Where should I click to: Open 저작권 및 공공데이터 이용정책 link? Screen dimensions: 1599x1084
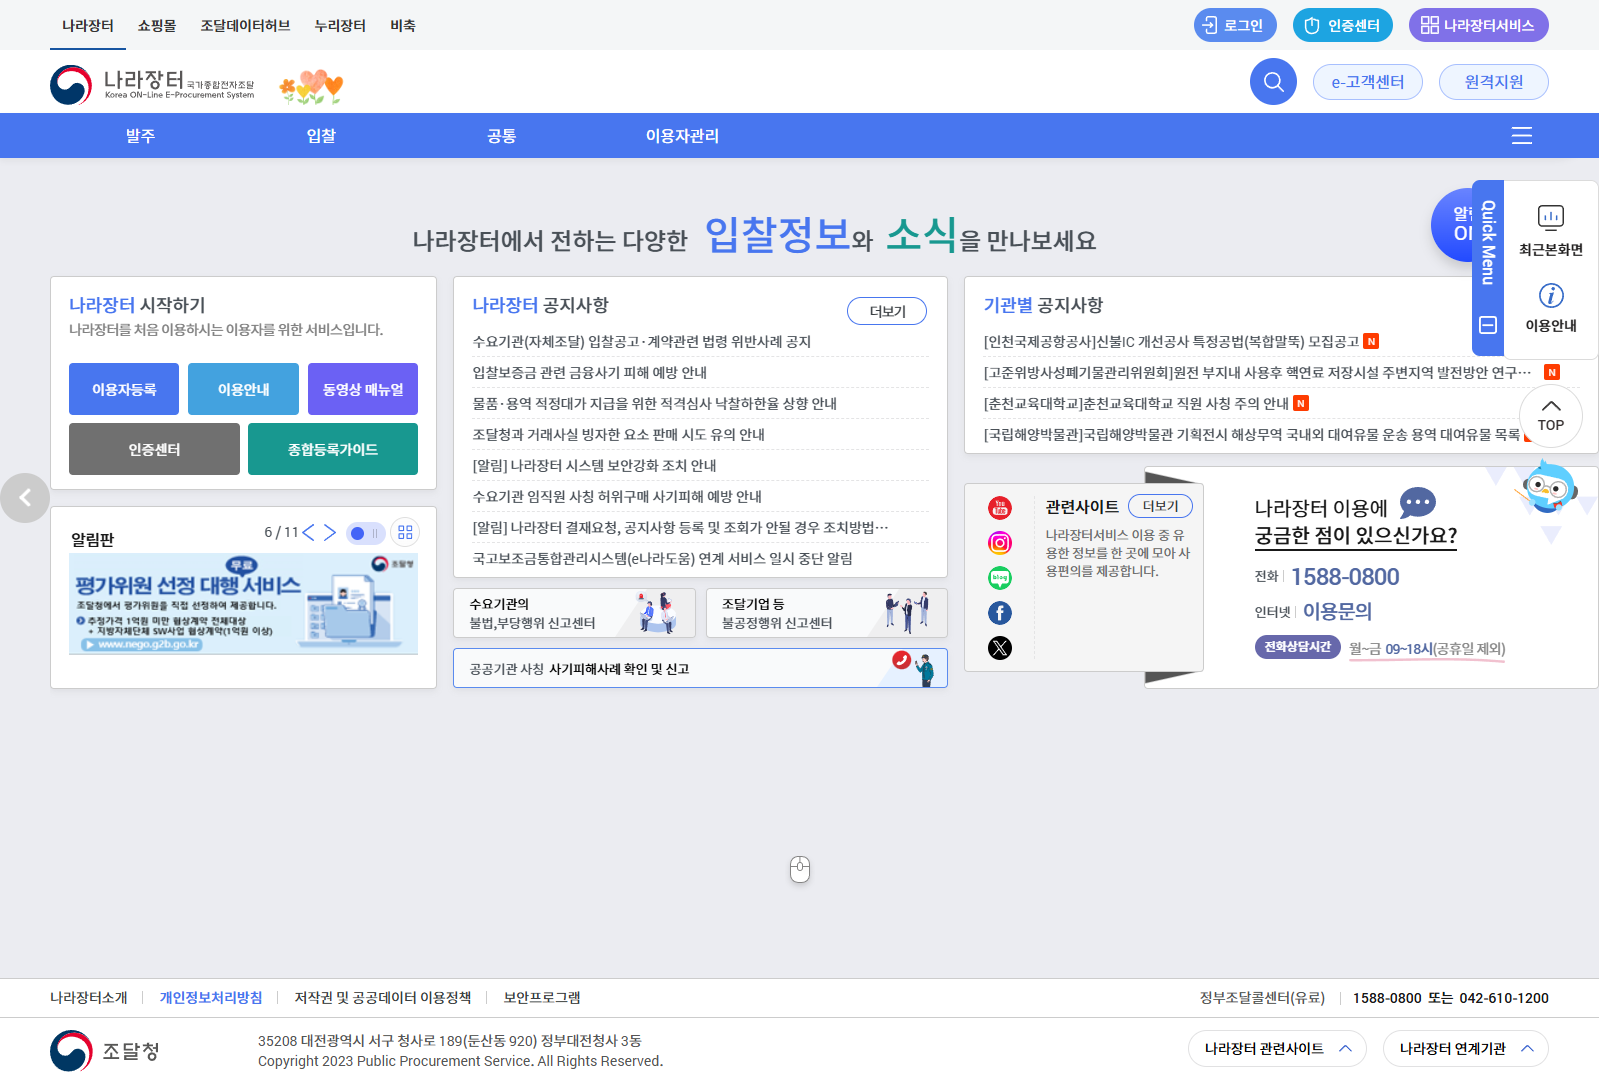pos(383,997)
